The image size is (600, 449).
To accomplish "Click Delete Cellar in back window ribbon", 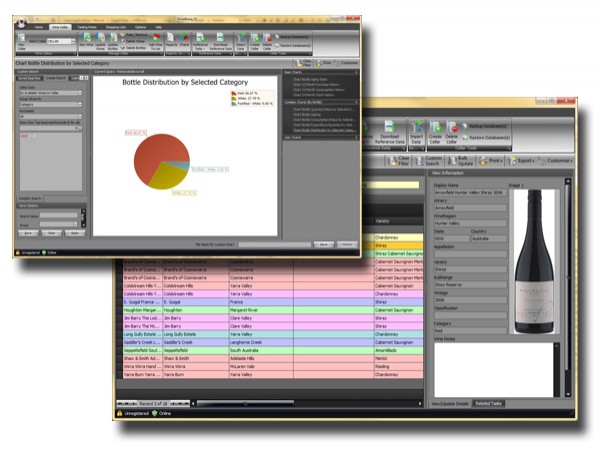I will (x=452, y=132).
